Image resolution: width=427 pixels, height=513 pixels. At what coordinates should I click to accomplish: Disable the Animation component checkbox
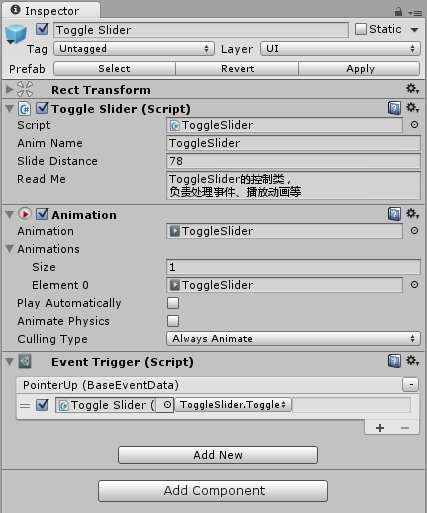click(42, 214)
